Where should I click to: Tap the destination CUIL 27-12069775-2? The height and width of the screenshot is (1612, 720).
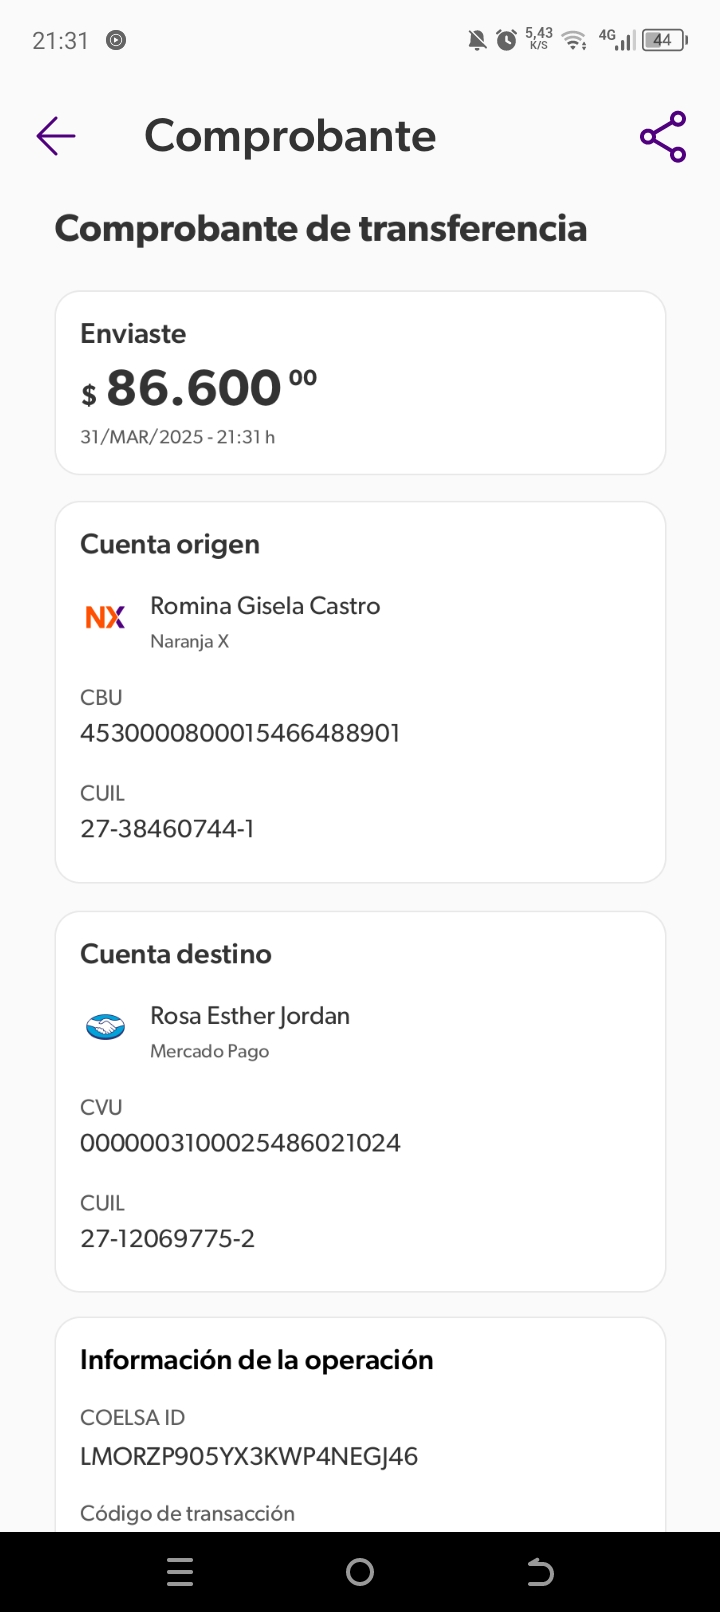click(x=167, y=1239)
